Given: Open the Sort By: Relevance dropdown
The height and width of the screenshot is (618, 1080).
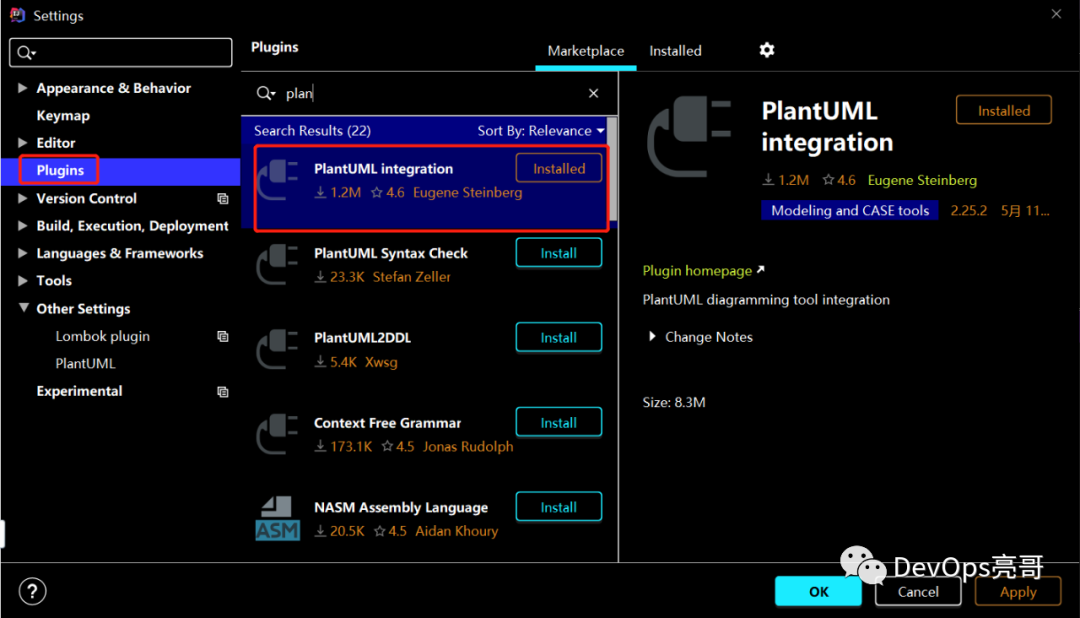Looking at the screenshot, I should coord(541,131).
